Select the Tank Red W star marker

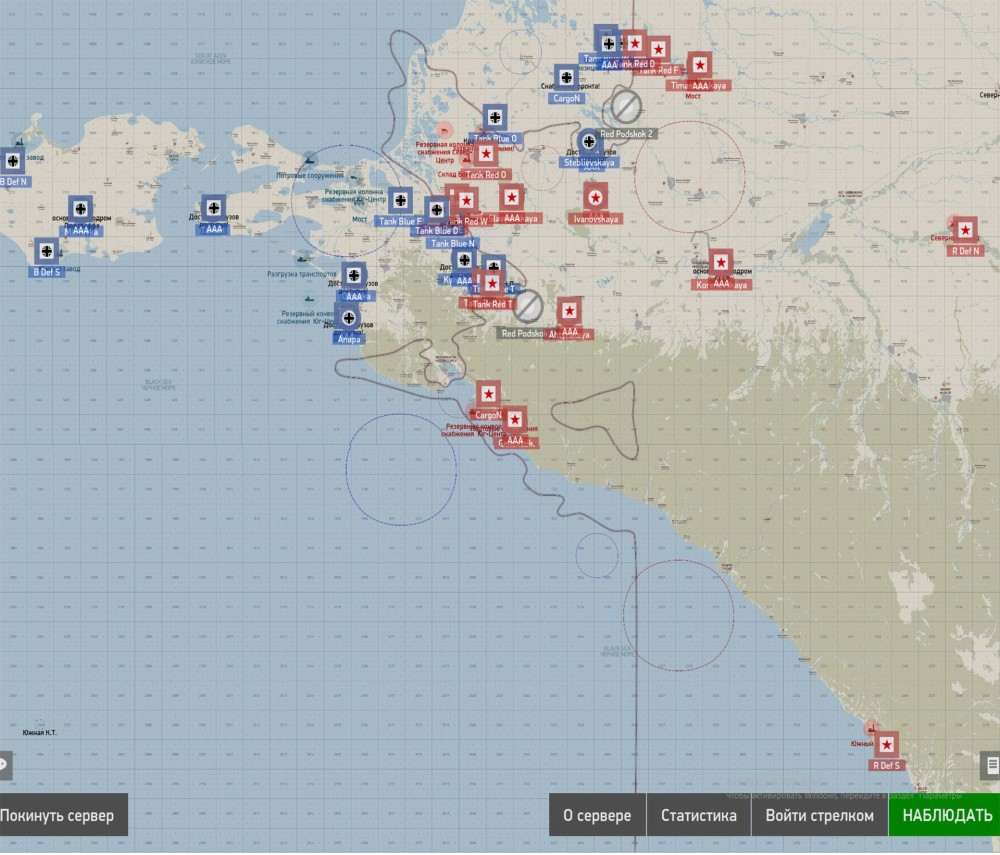pos(466,201)
